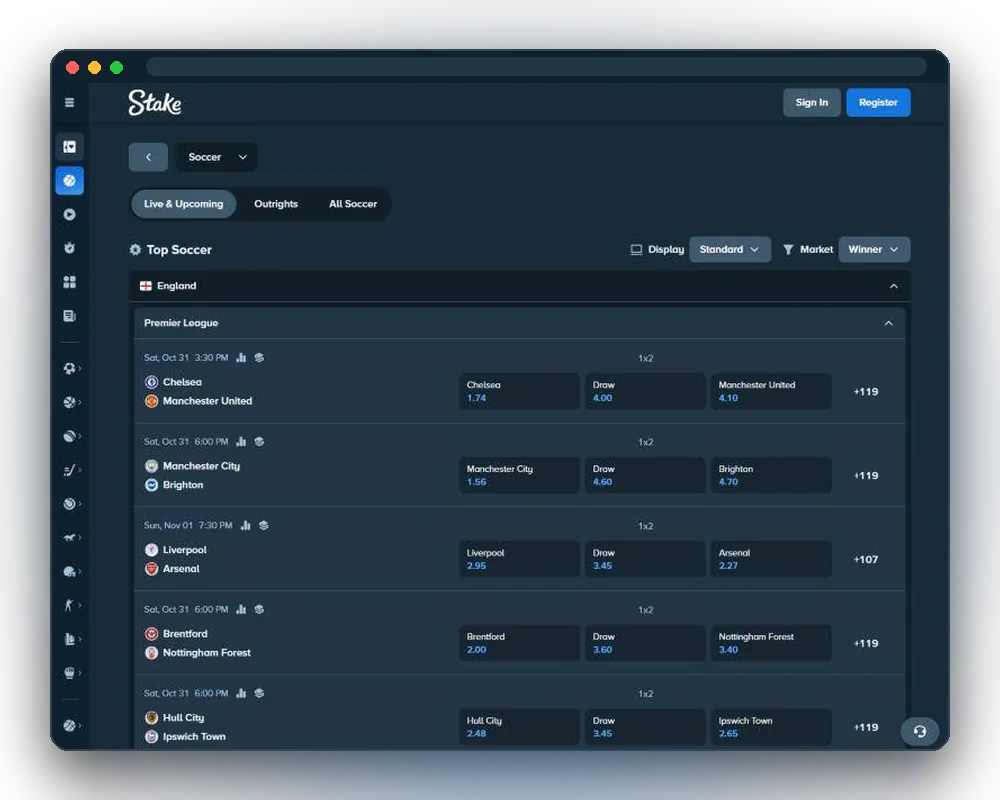This screenshot has width=1000, height=800.
Task: Choose the ice hockey stick sport icon
Action: [70, 470]
